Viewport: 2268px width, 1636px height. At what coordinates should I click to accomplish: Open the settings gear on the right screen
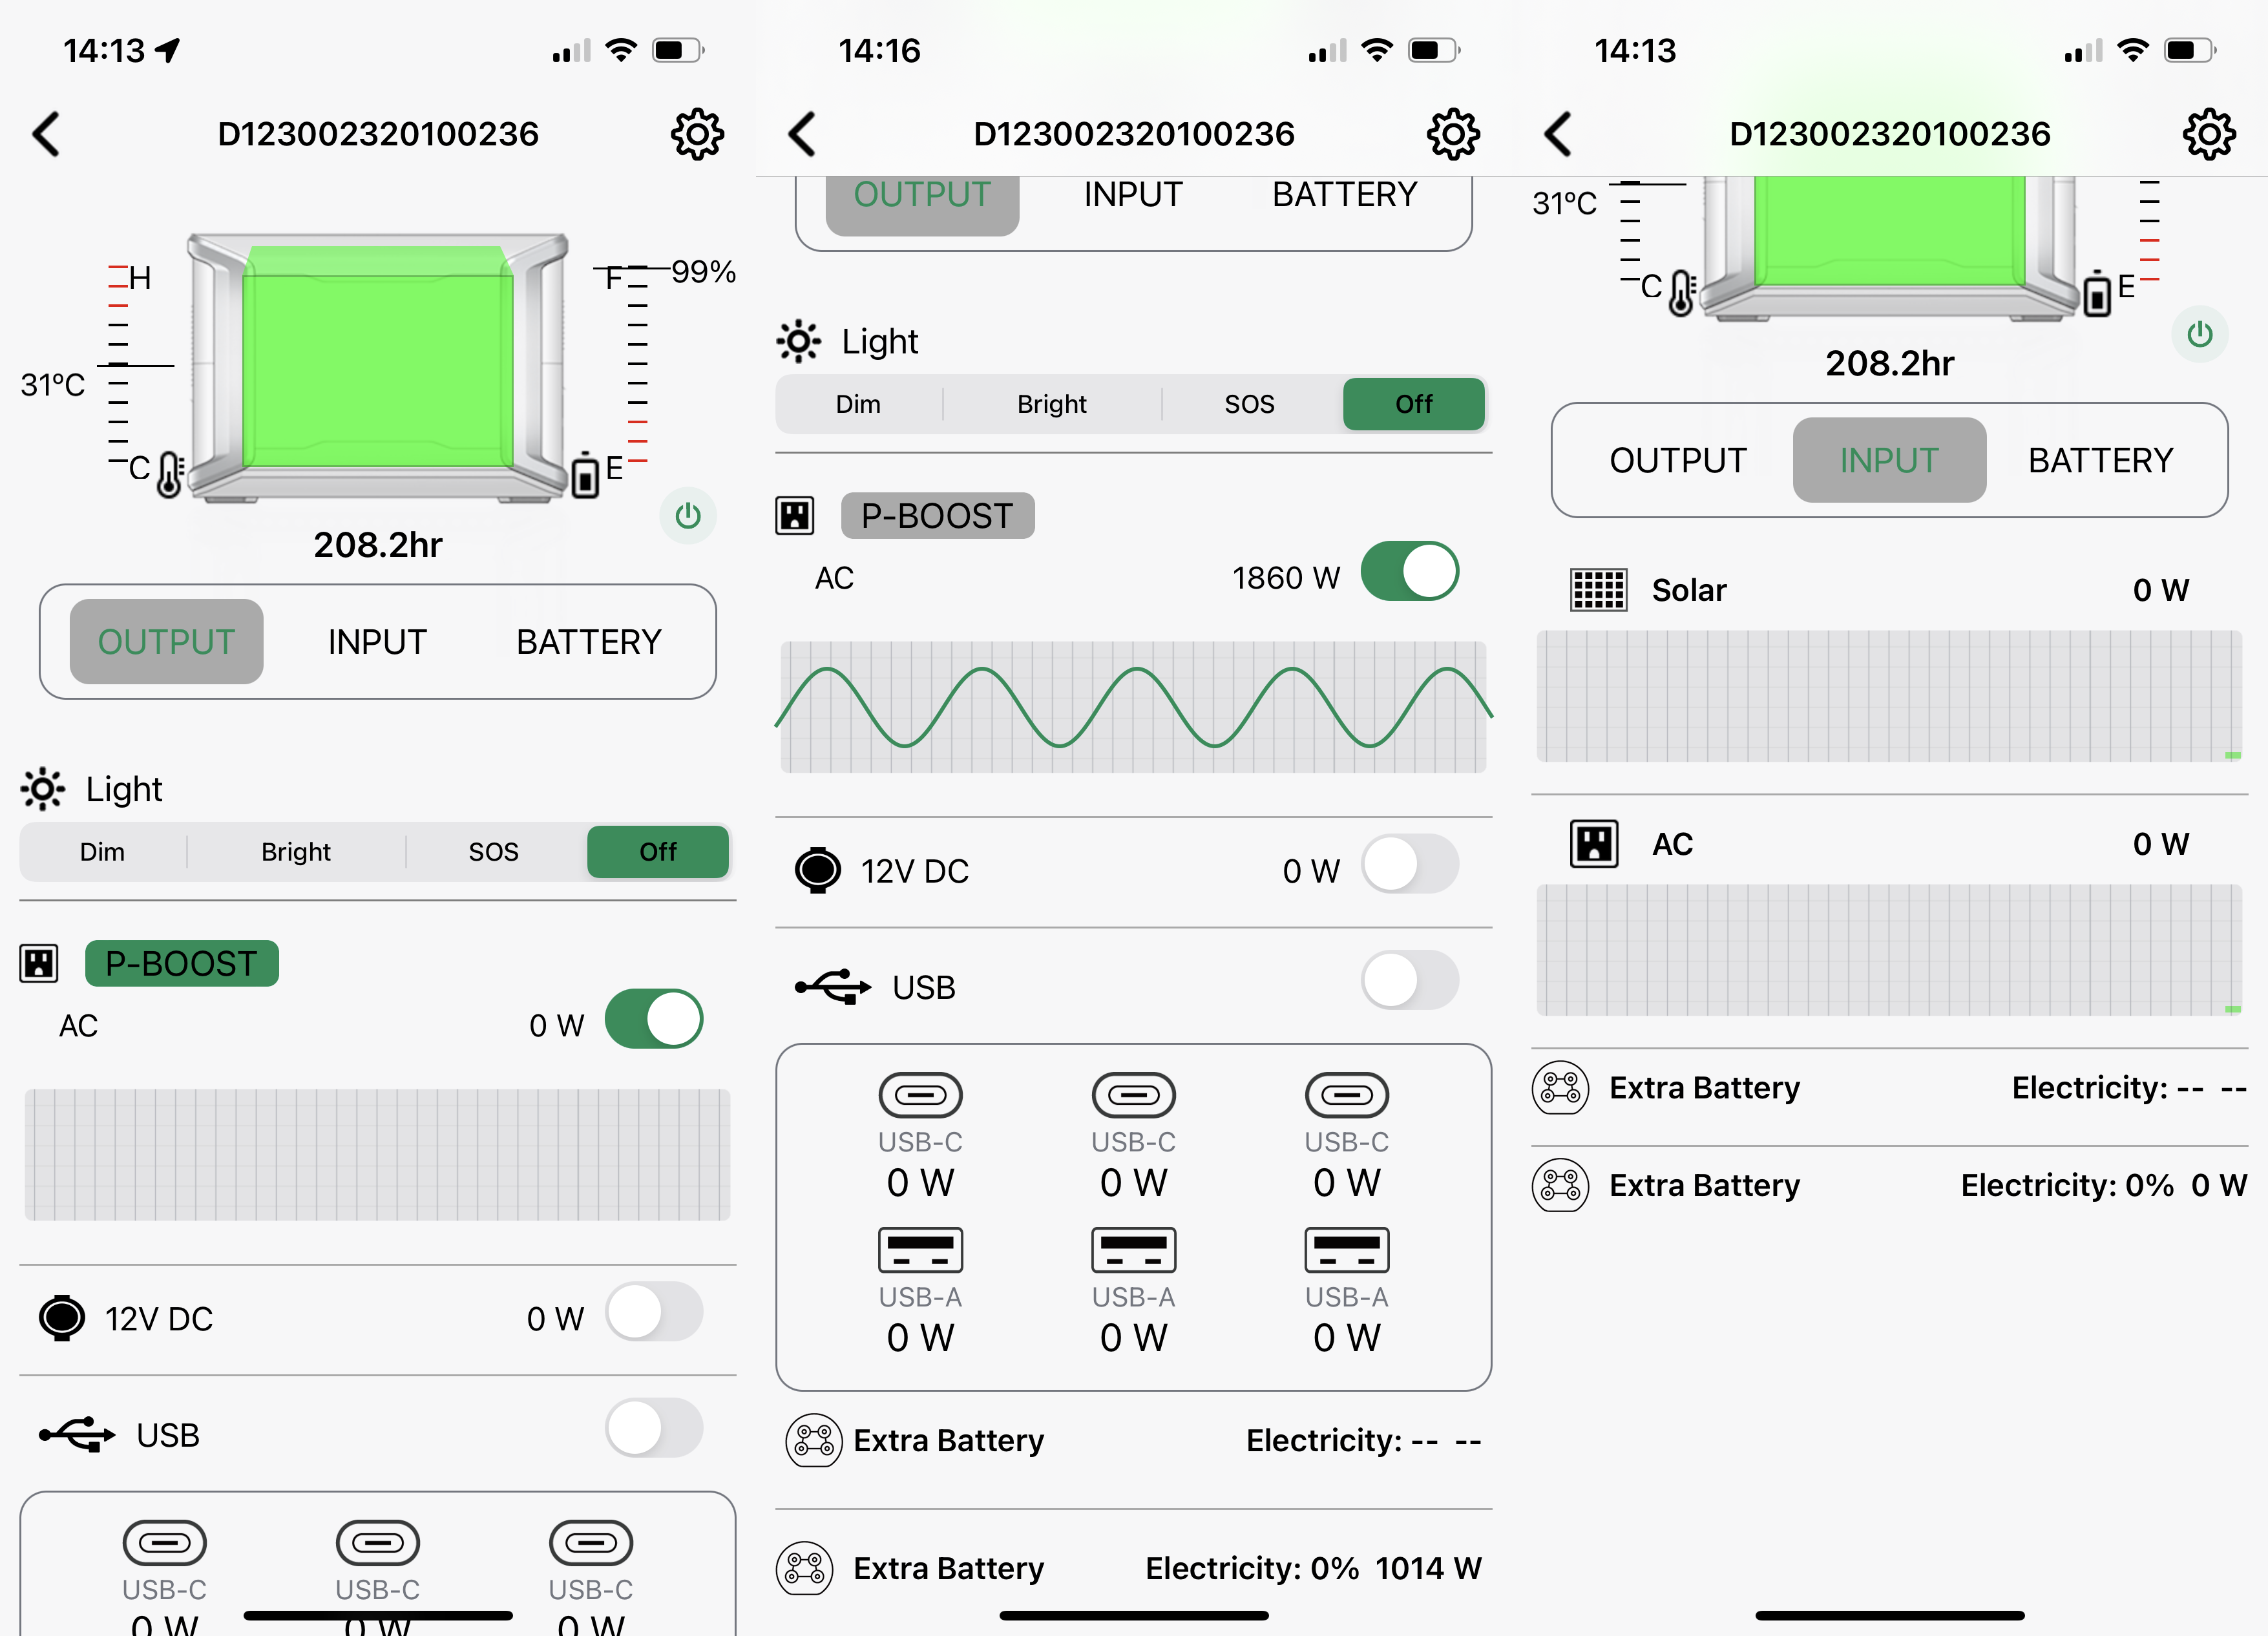(x=2209, y=134)
